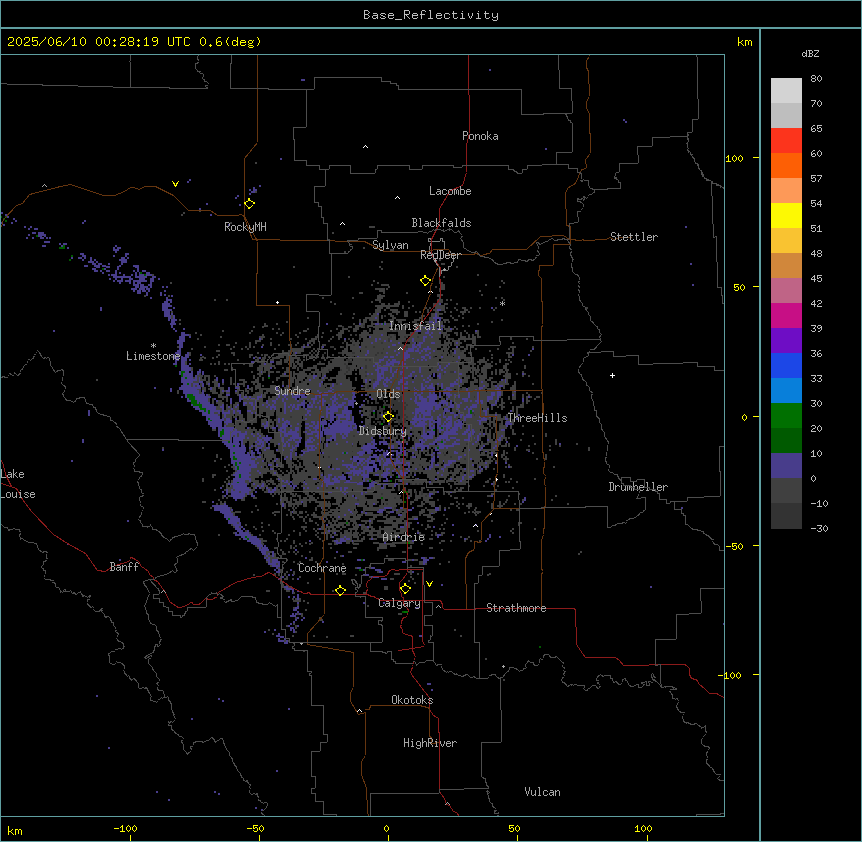862x842 pixels.
Task: Click the asterisk marker above the Limestone label
Action: click(x=153, y=346)
